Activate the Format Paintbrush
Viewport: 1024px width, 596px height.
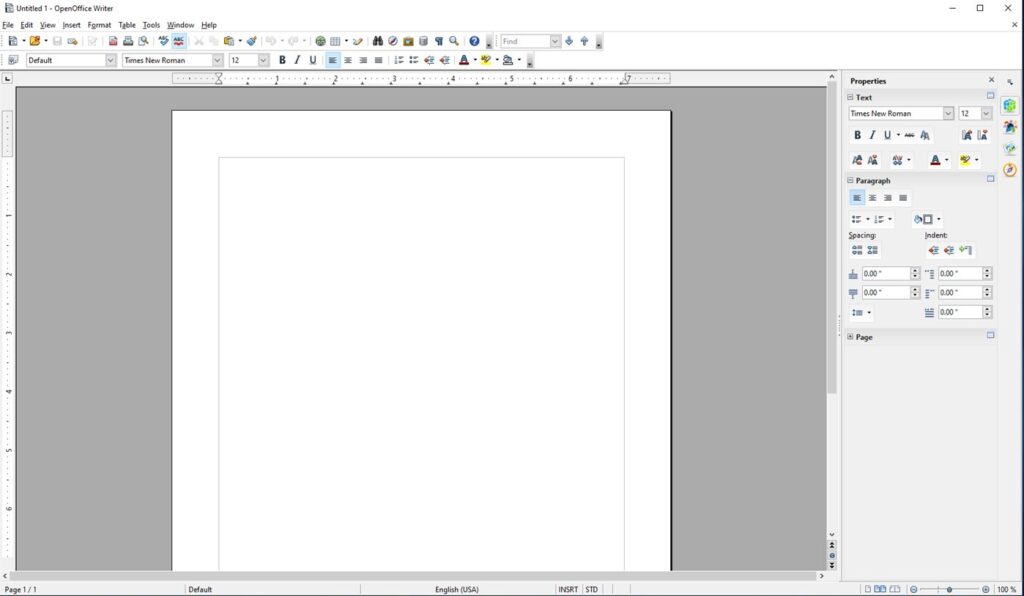point(251,41)
